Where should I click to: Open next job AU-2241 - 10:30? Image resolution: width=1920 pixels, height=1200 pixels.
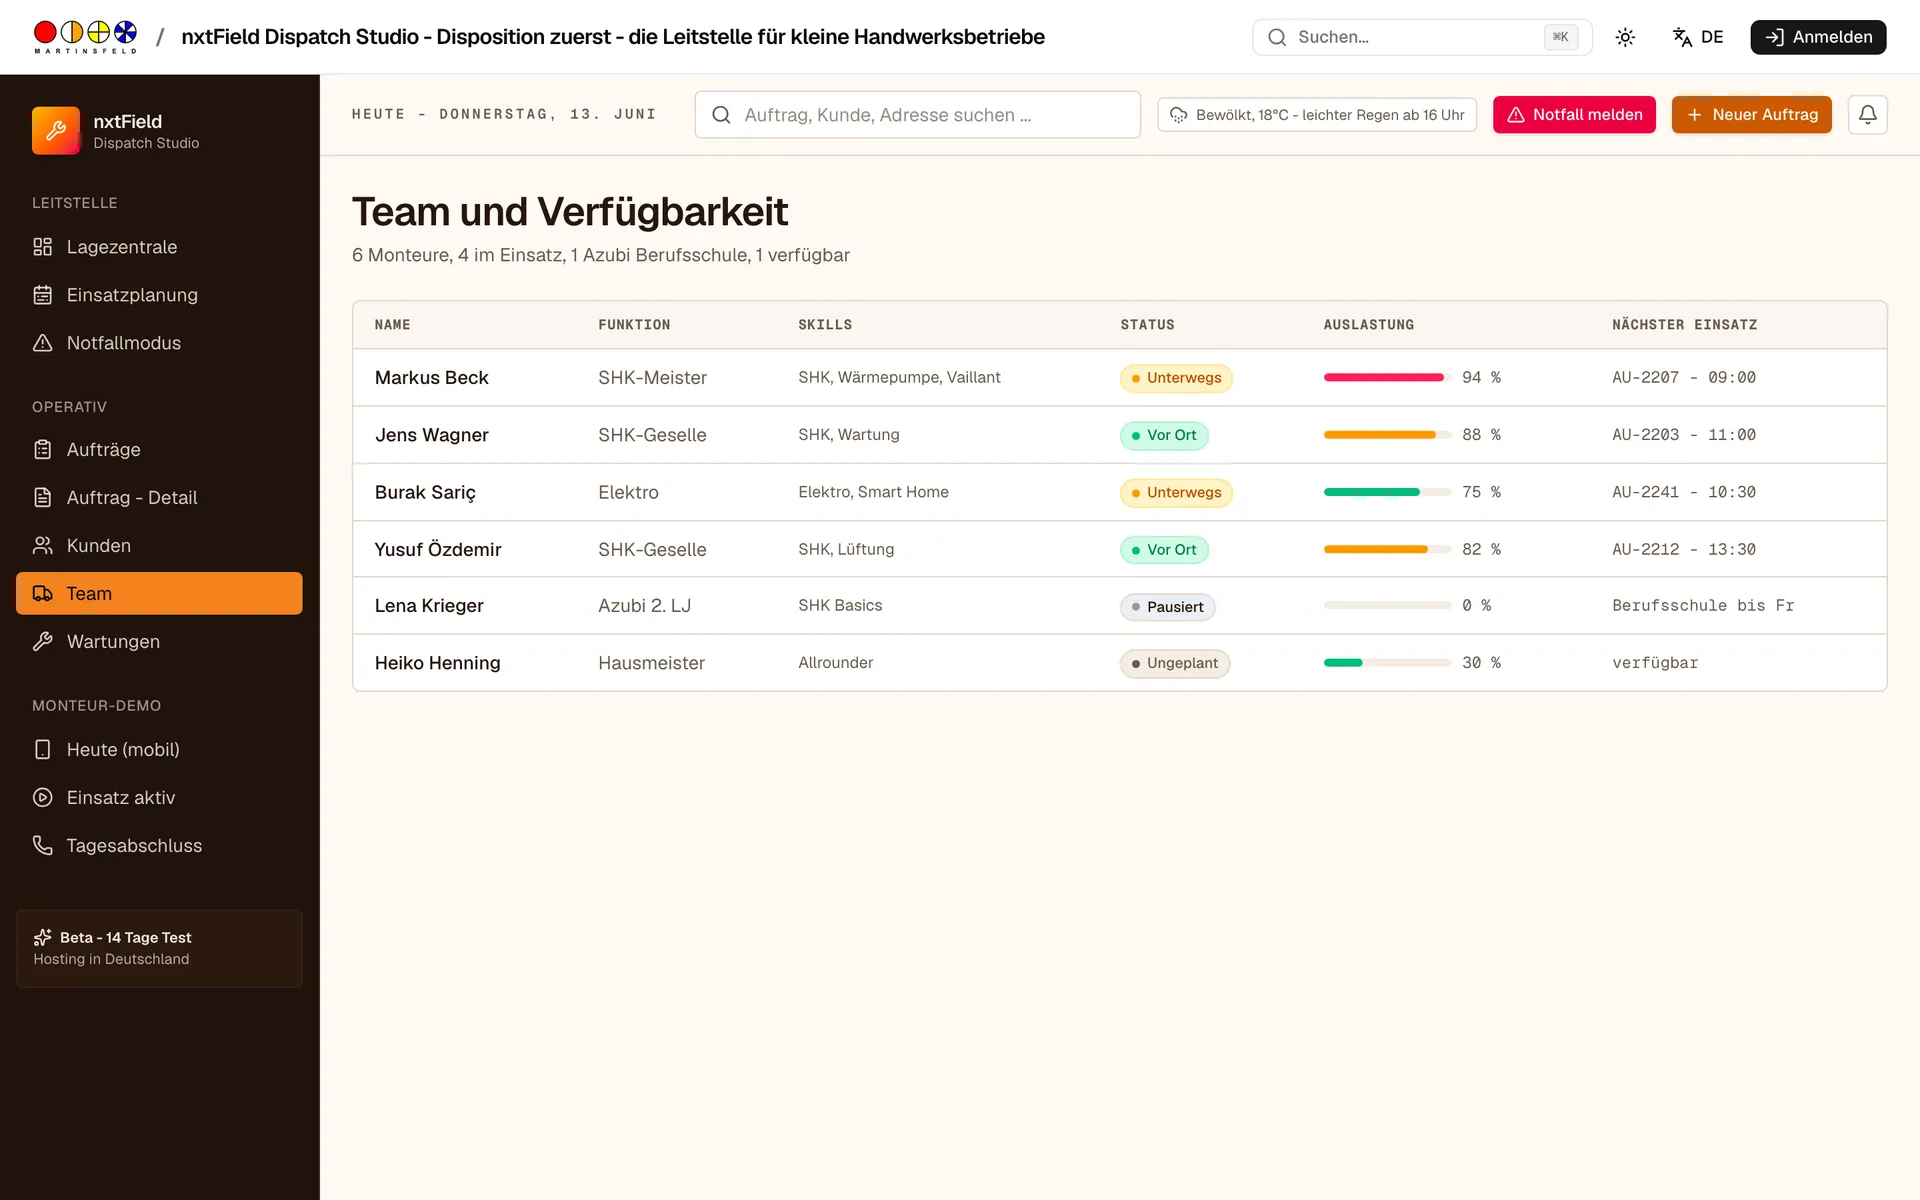[1684, 492]
